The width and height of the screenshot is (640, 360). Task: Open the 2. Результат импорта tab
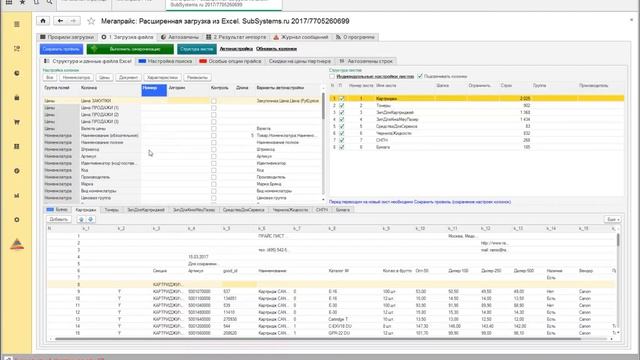(236, 37)
